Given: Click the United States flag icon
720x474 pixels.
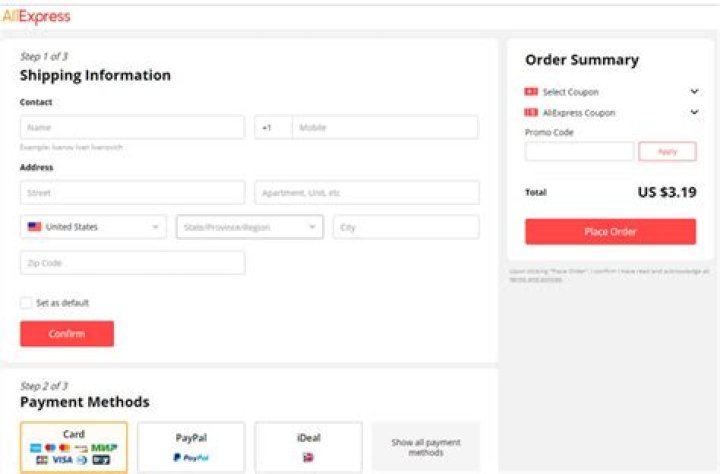Looking at the screenshot, I should tap(34, 227).
